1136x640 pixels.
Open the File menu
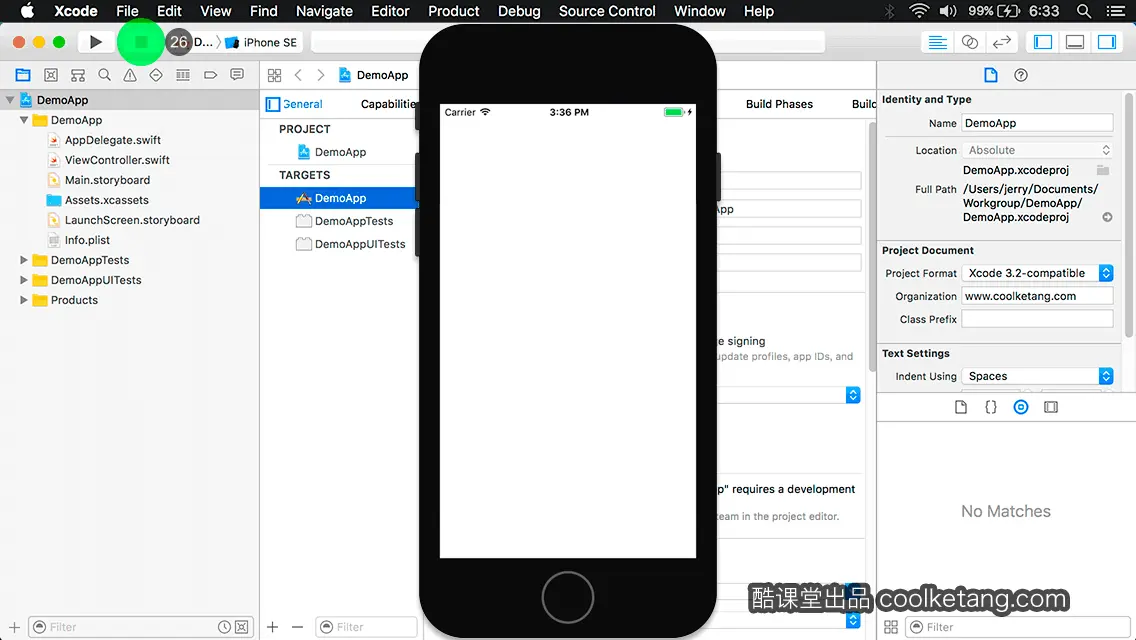(x=127, y=11)
